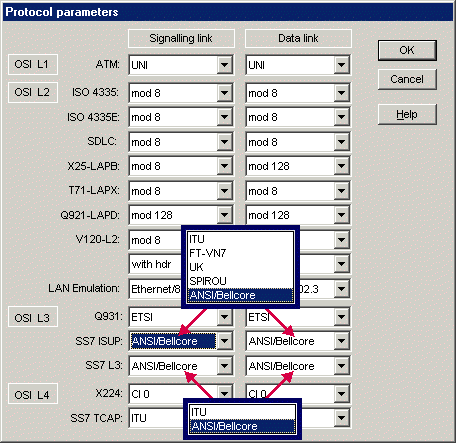The width and height of the screenshot is (456, 443).
Task: Pick ITU in the lower SS7 L3 list
Action: pyautogui.click(x=242, y=412)
